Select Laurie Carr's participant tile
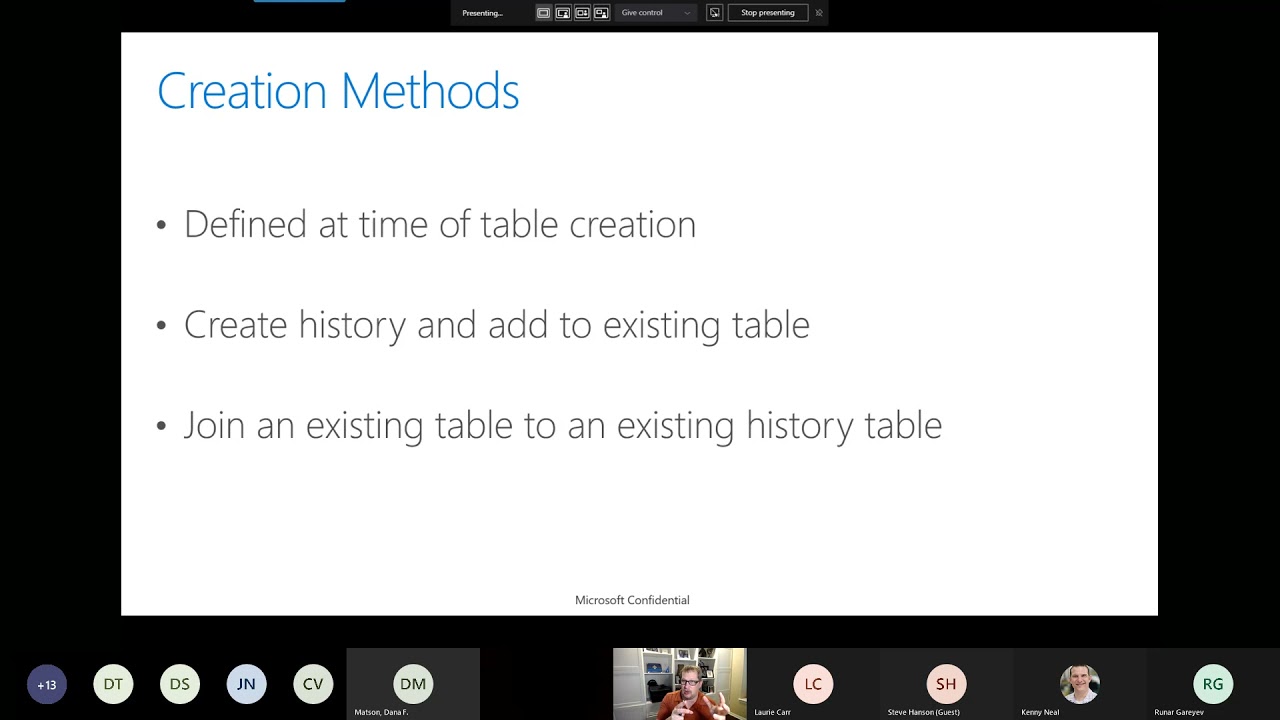This screenshot has height=720, width=1280. tap(813, 684)
